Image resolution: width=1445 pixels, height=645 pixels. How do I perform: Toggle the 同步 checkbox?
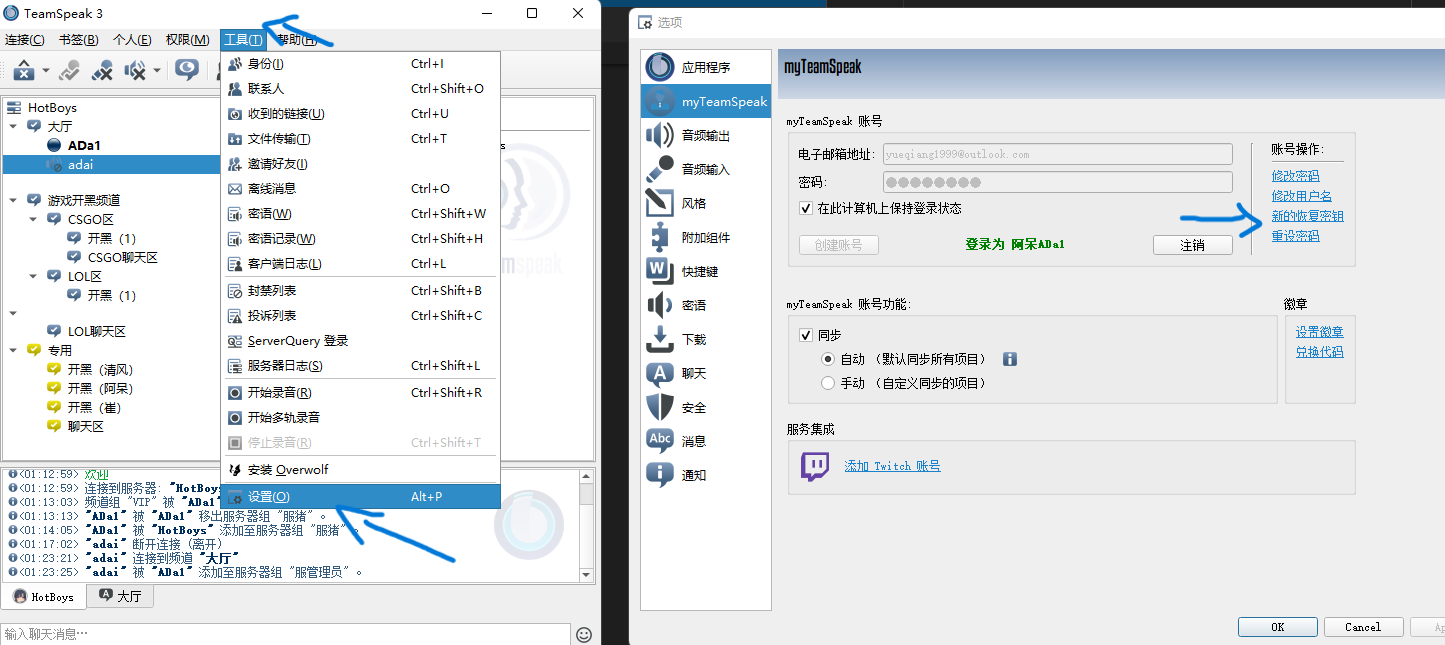[806, 335]
